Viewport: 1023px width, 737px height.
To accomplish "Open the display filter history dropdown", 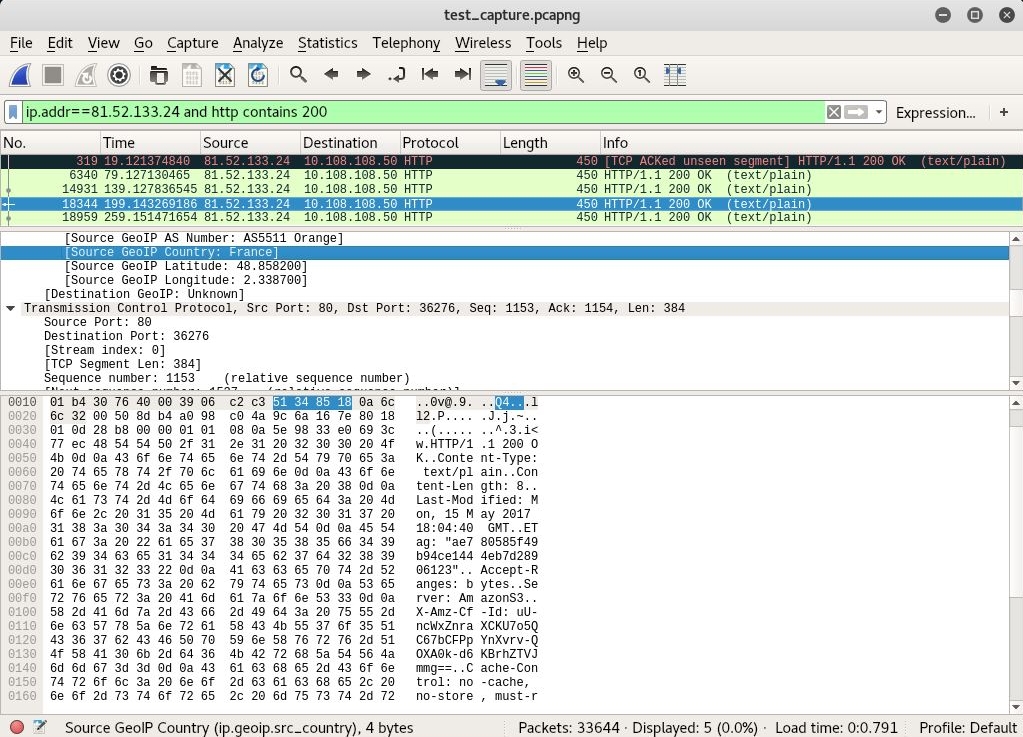I will 879,112.
